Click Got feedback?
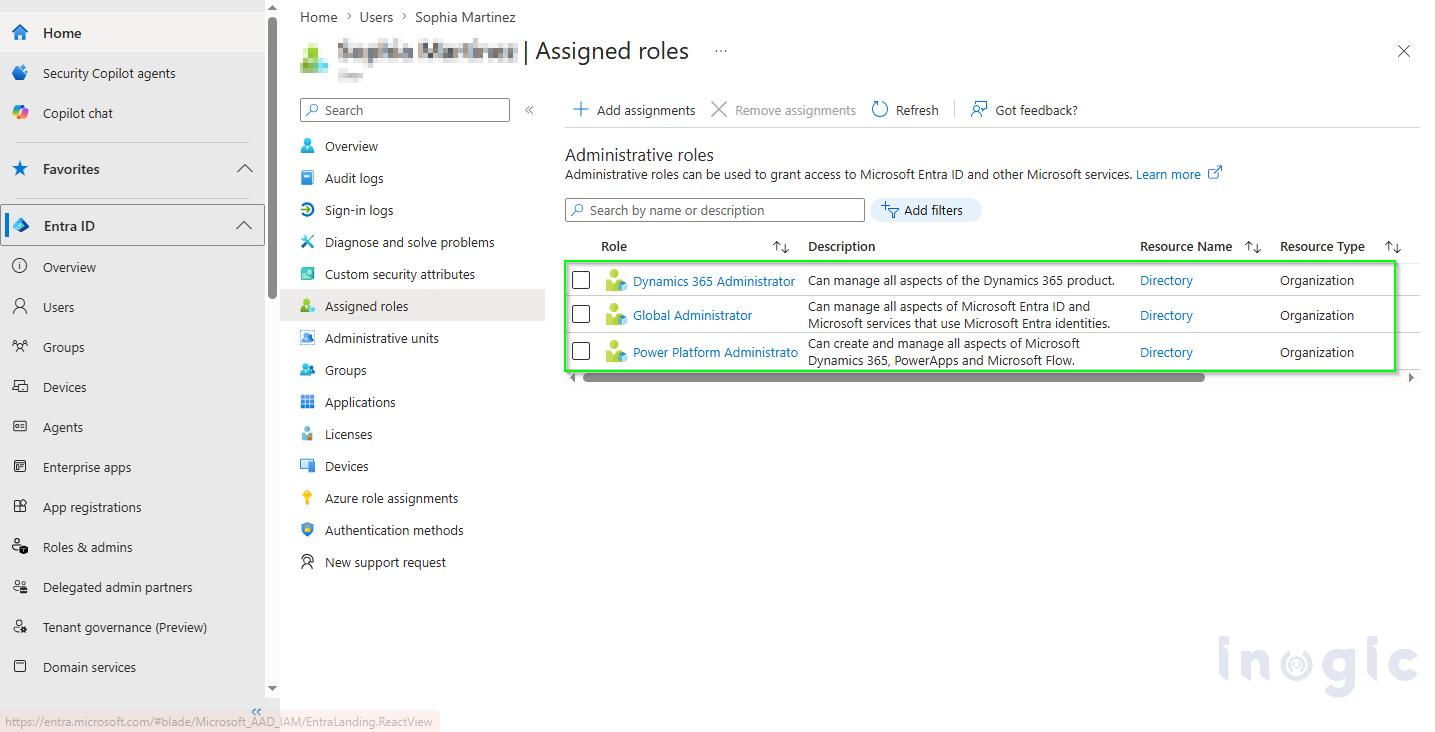 1024,110
